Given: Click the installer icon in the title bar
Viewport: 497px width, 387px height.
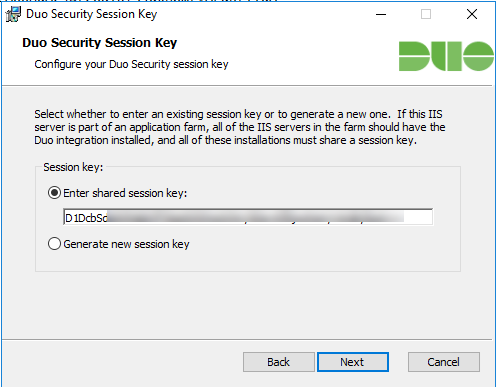Looking at the screenshot, I should [13, 14].
